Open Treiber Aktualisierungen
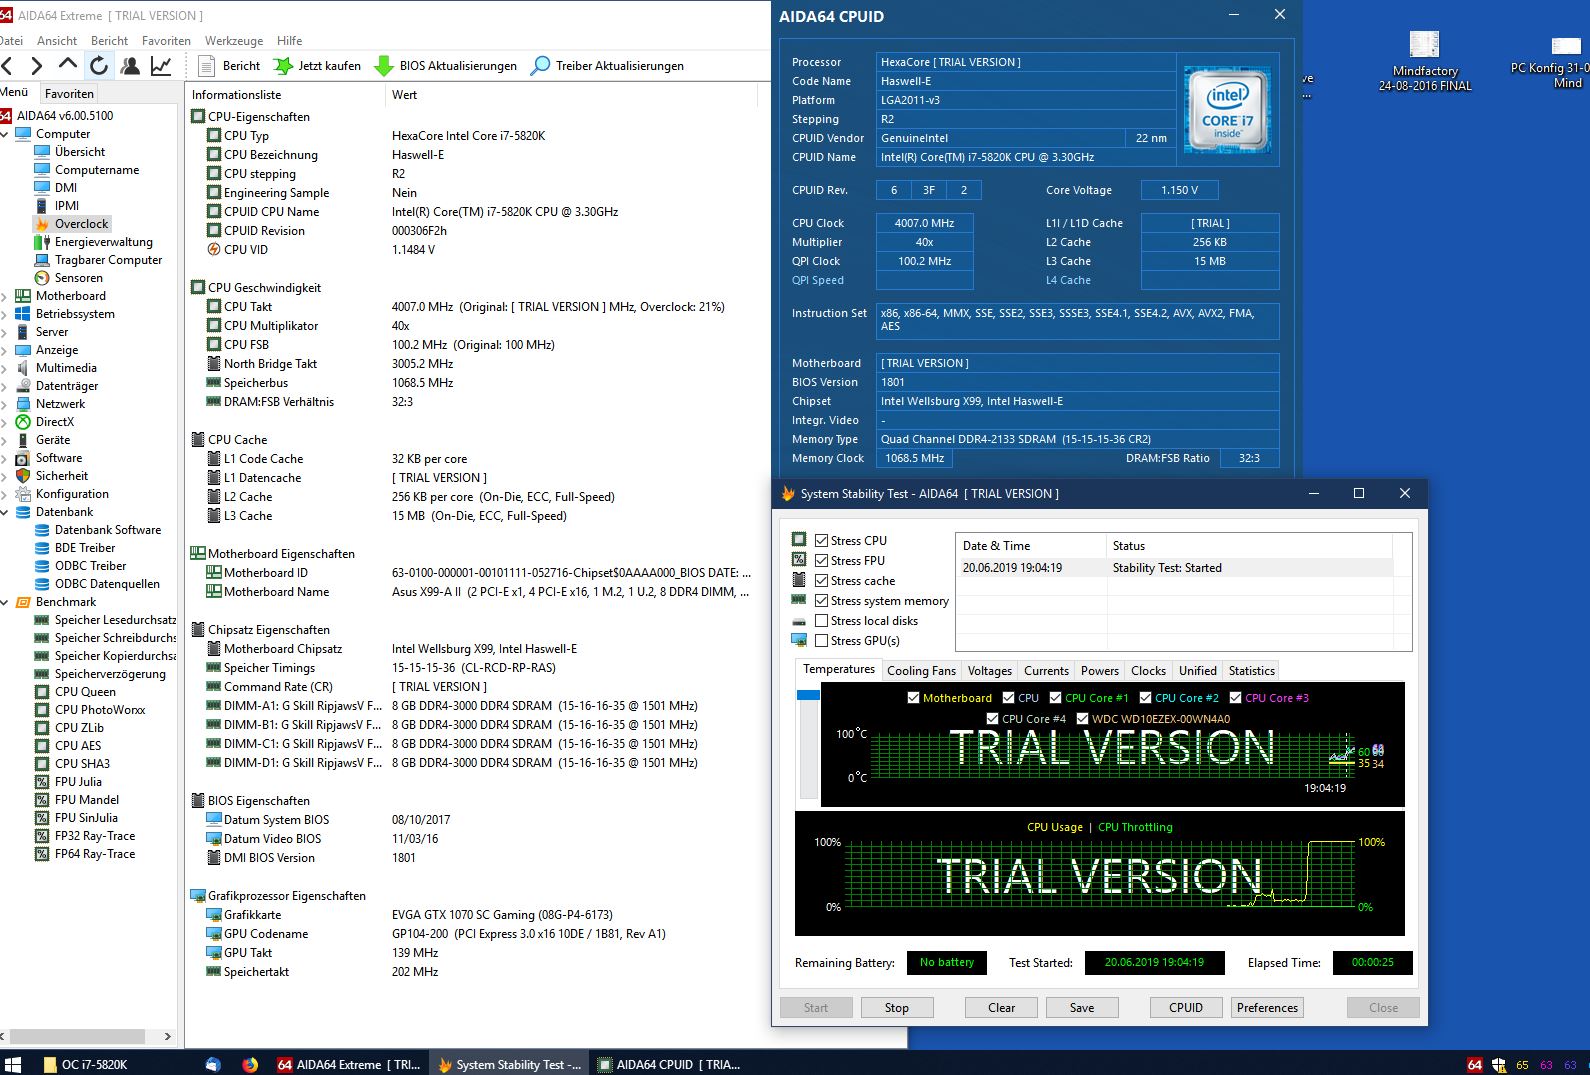This screenshot has width=1590, height=1075. [x=608, y=66]
